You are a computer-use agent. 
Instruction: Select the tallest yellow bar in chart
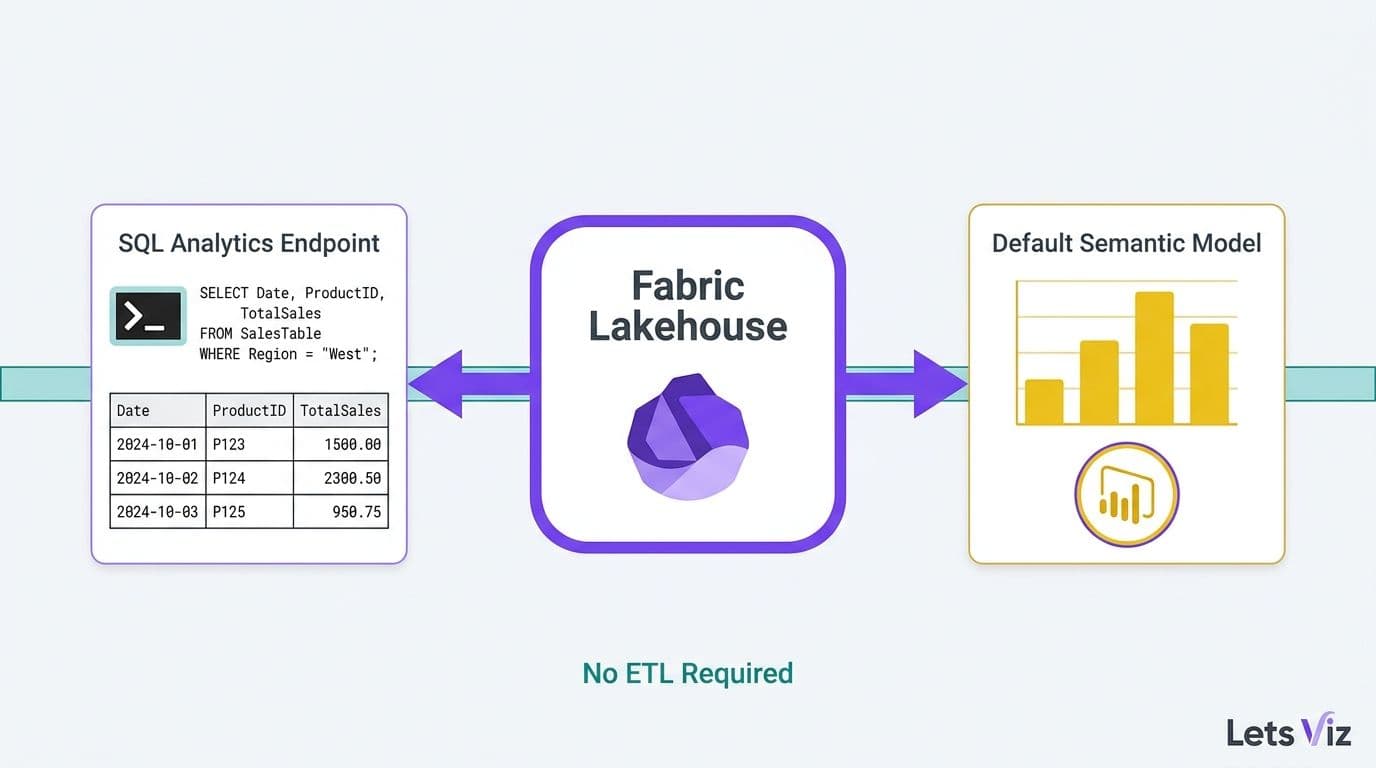click(1154, 358)
